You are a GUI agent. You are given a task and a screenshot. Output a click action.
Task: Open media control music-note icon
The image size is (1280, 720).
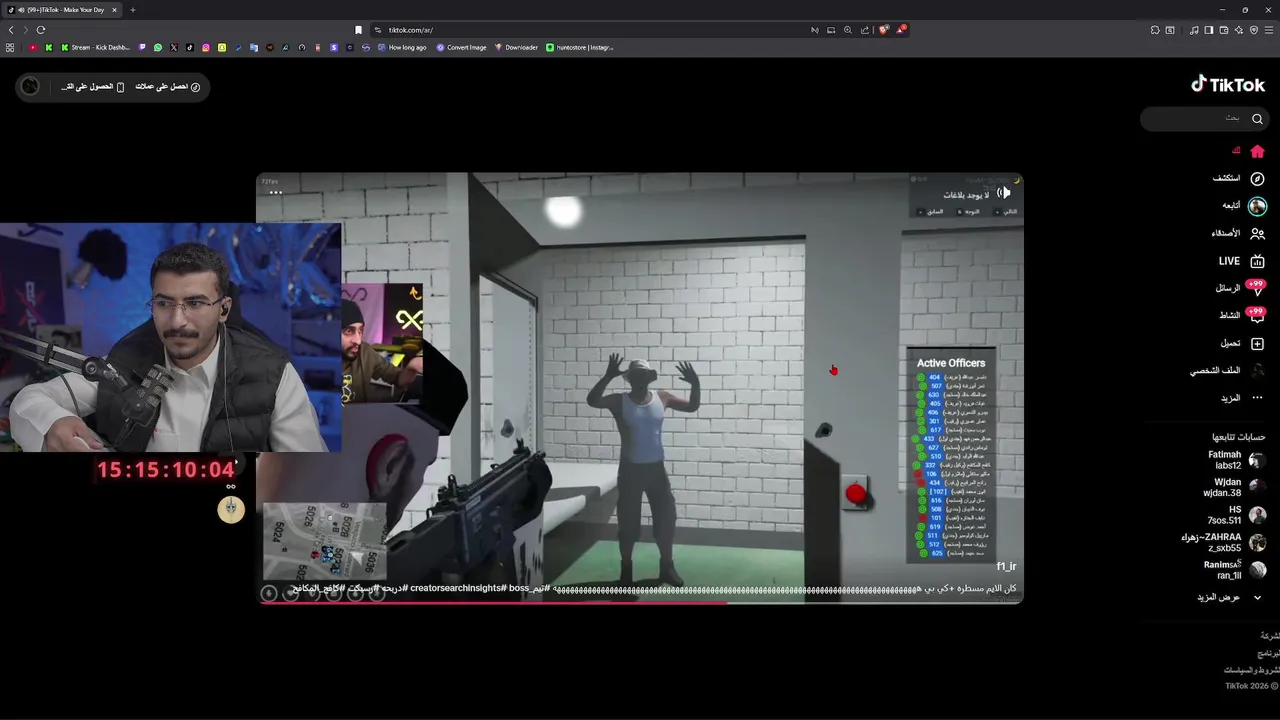[1194, 30]
